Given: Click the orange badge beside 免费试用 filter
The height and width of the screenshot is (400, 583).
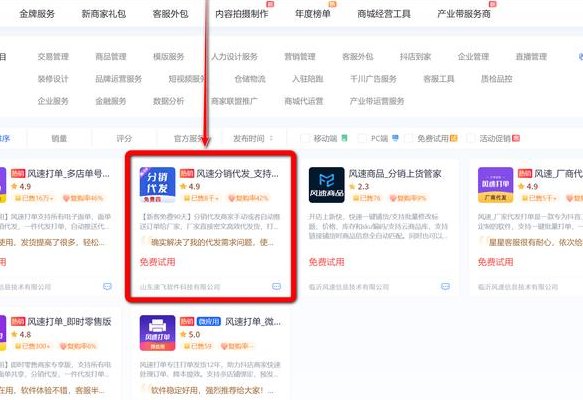Looking at the screenshot, I should [x=454, y=138].
